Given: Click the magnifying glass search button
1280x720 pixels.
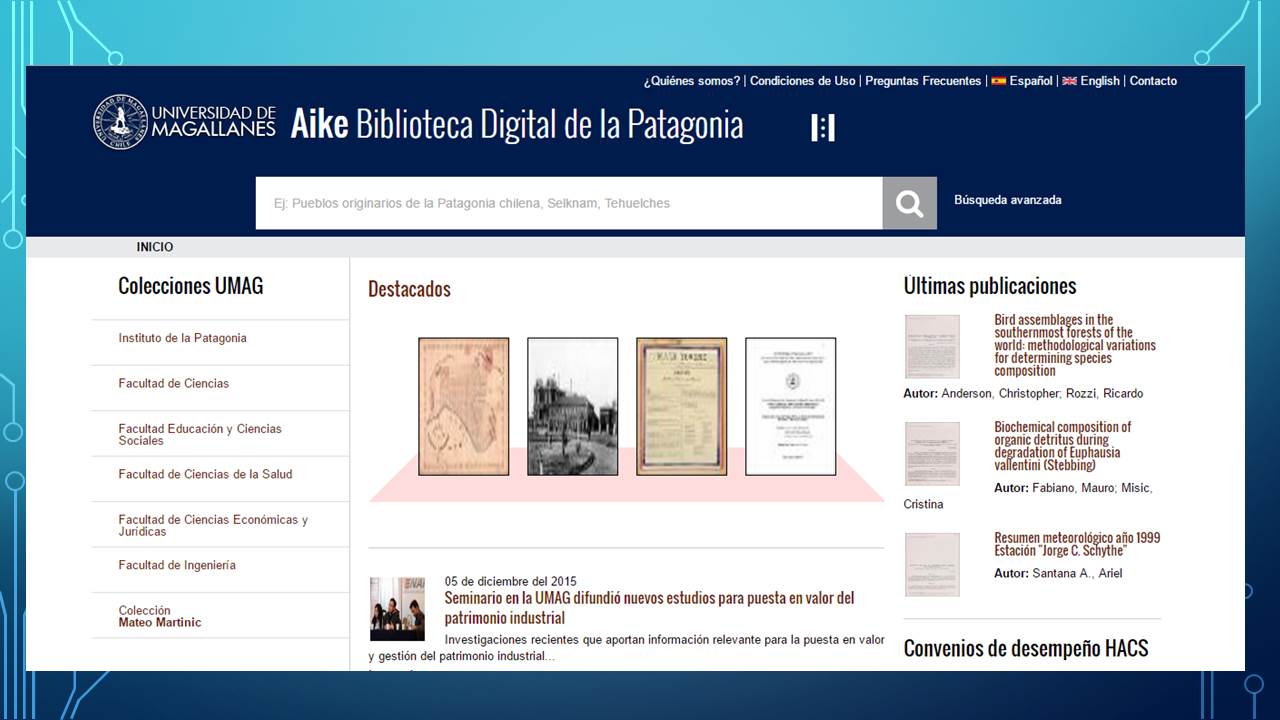Looking at the screenshot, I should (x=909, y=203).
